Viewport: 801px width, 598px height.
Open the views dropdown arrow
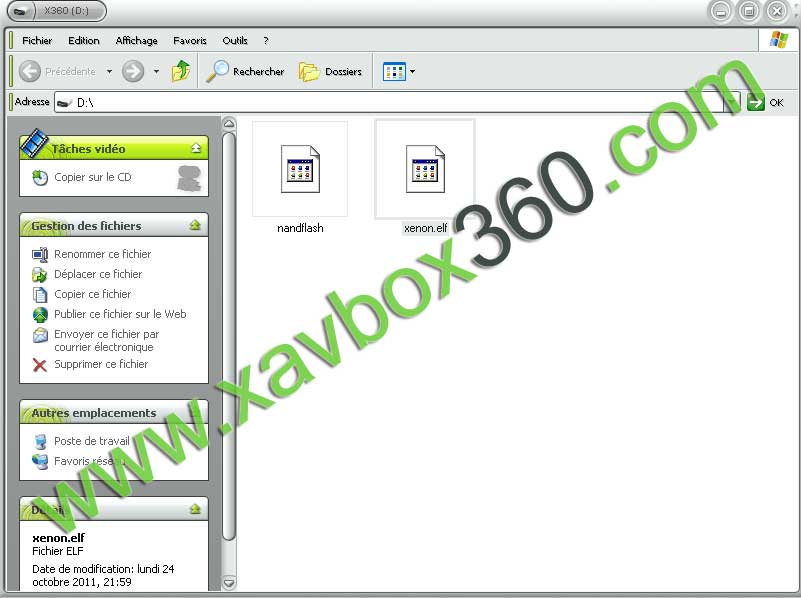click(x=412, y=72)
